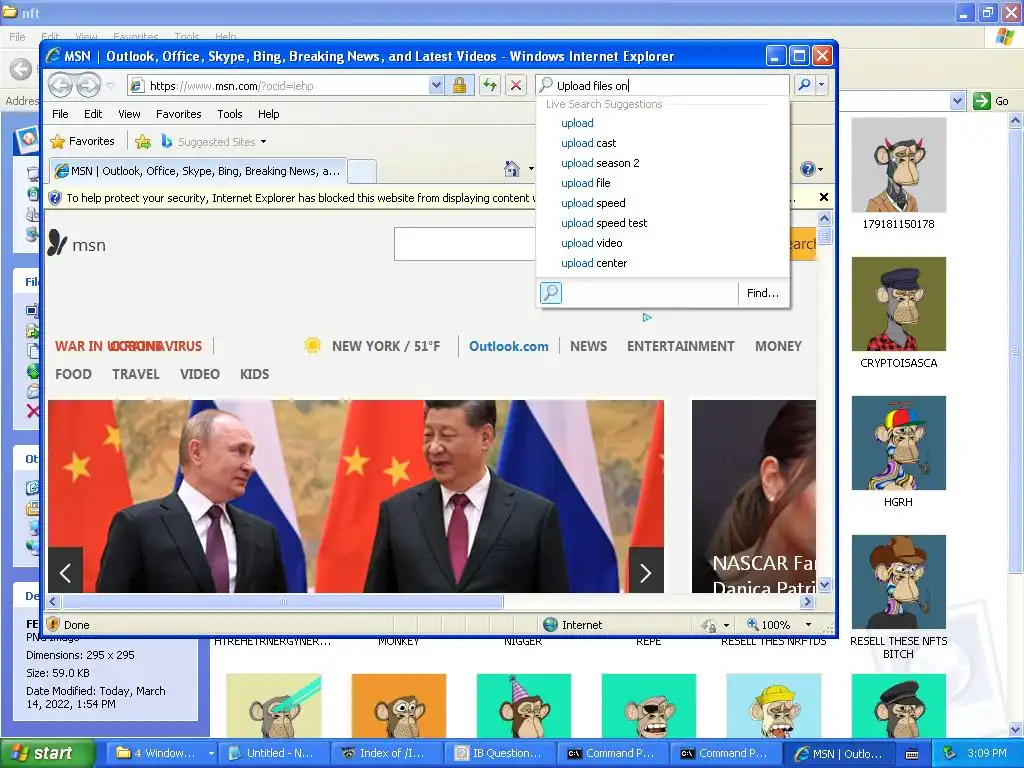Image resolution: width=1024 pixels, height=768 pixels.
Task: Open nft window address dropdown
Action: coord(957,101)
